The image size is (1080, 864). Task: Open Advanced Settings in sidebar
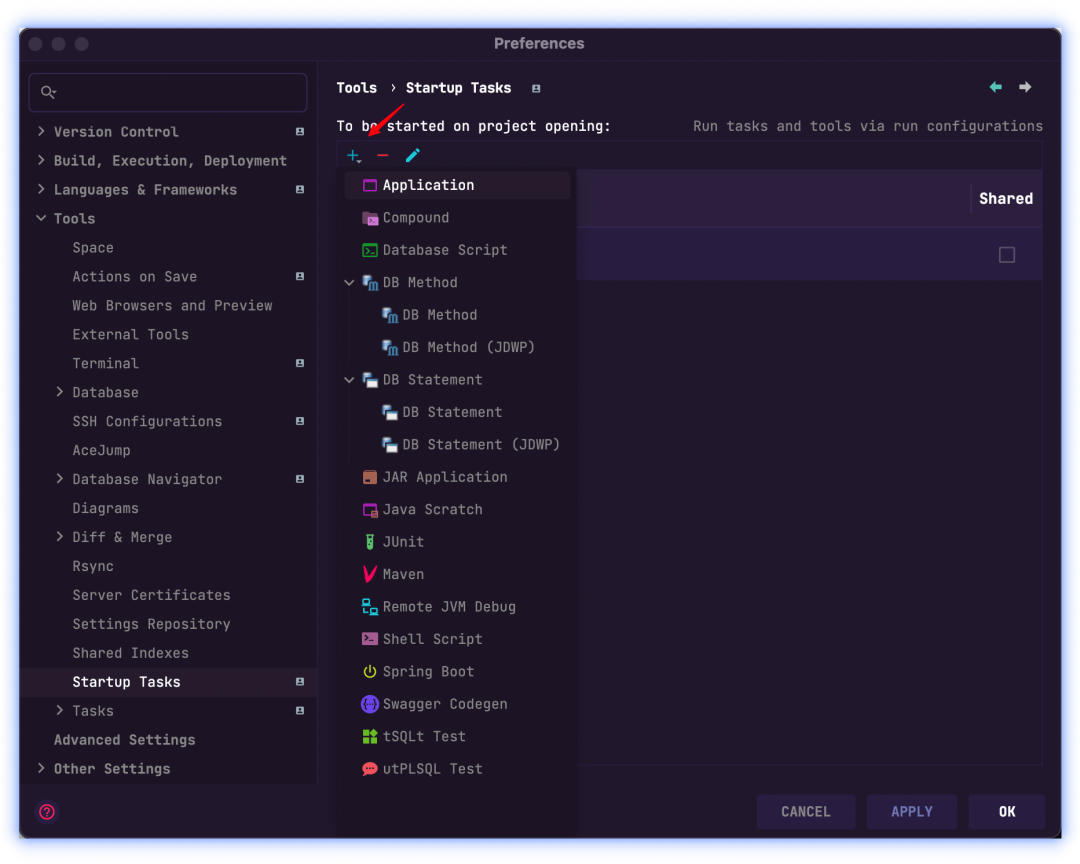(124, 740)
